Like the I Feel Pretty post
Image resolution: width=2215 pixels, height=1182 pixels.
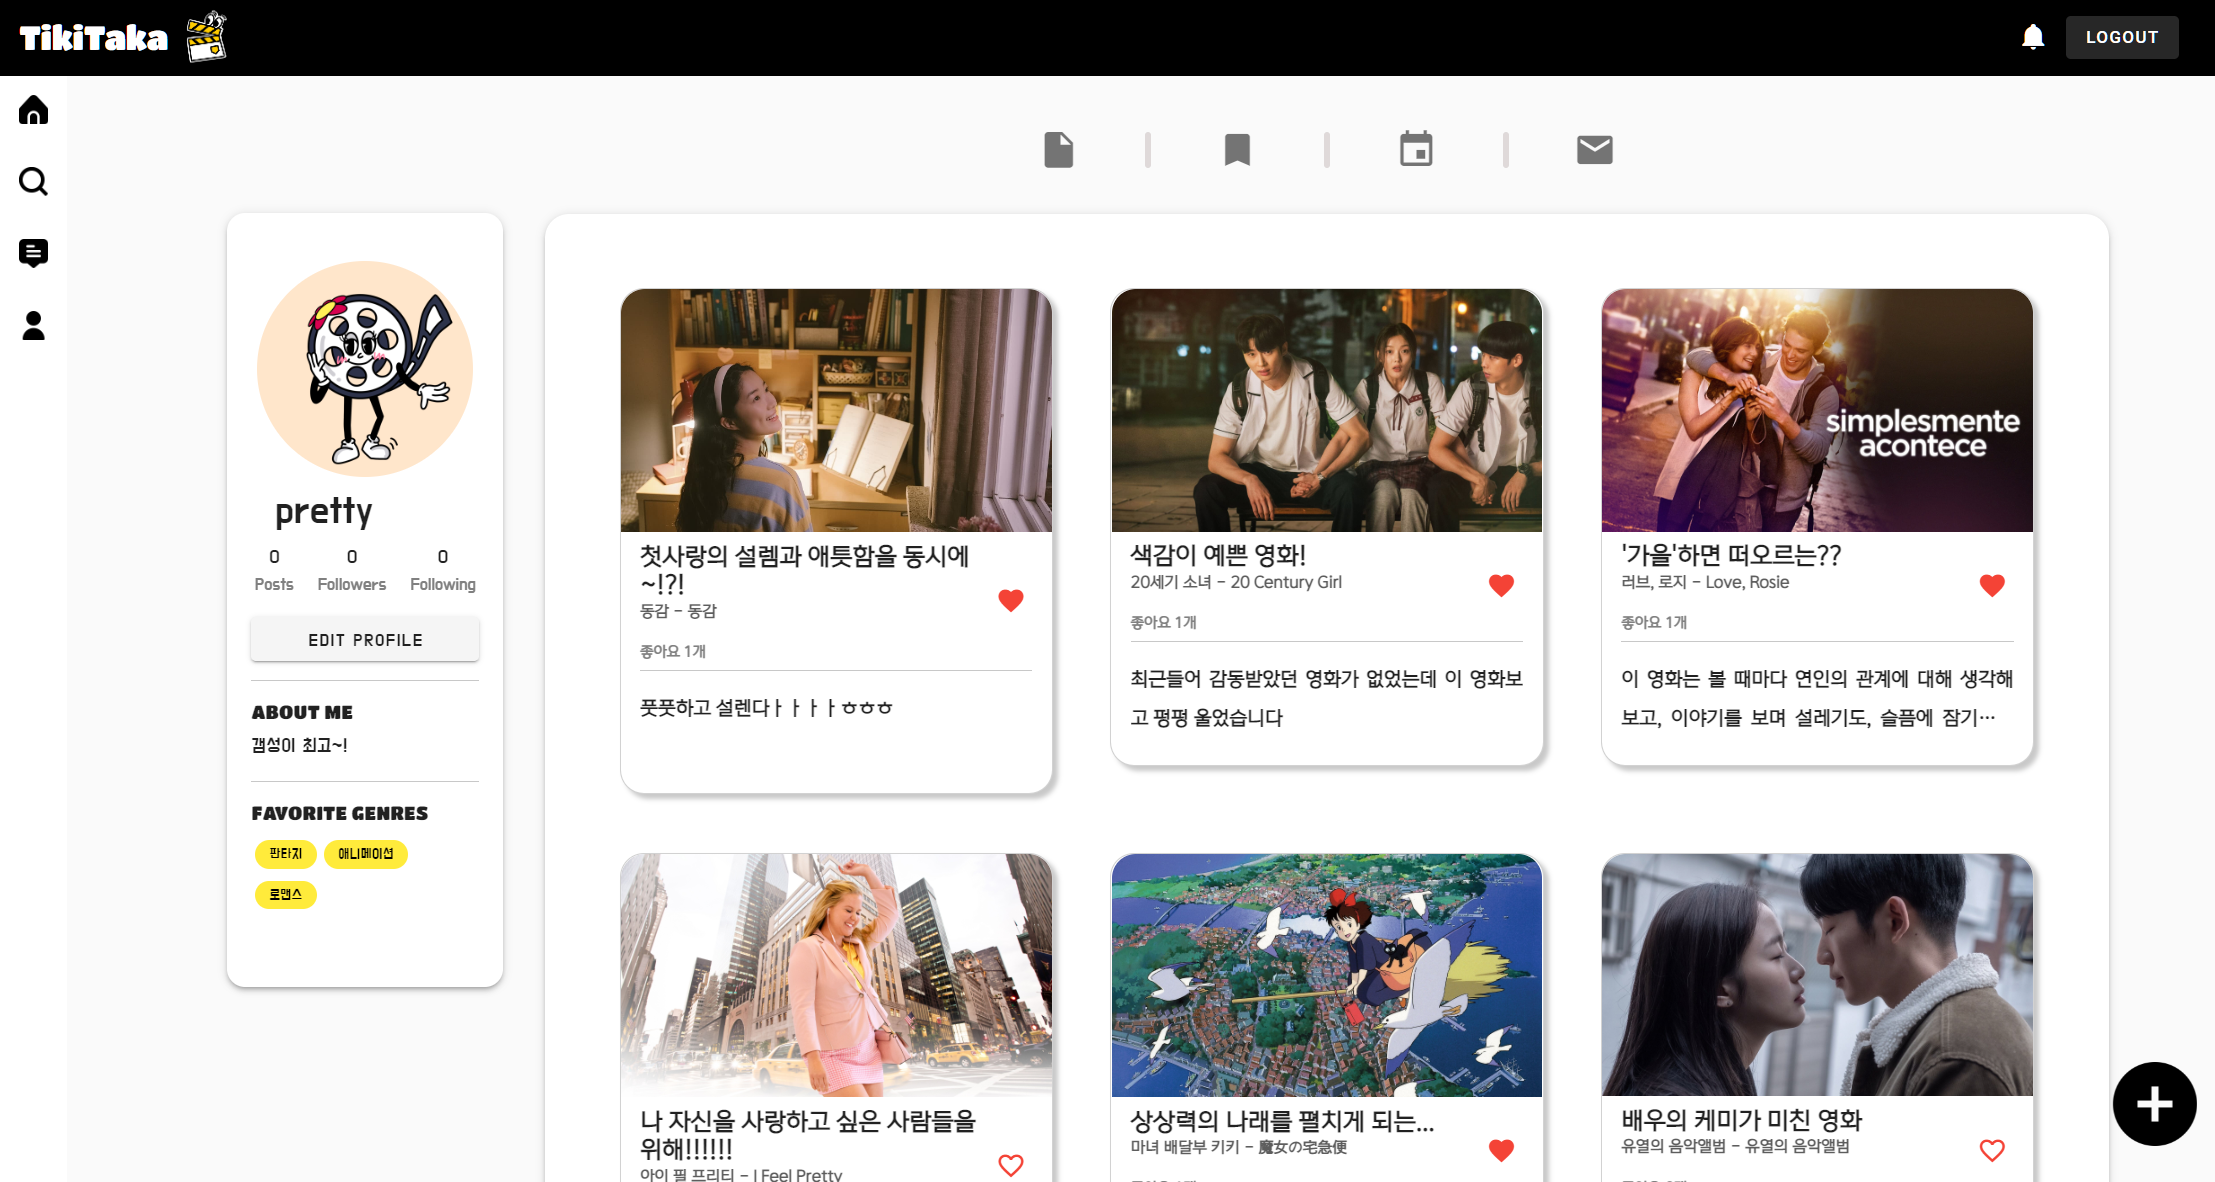pyautogui.click(x=1010, y=1165)
